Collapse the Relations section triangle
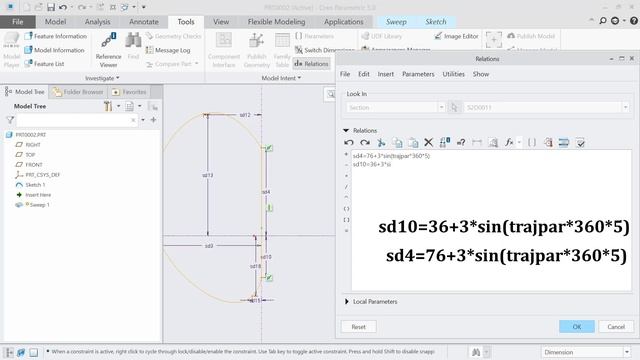 [x=346, y=131]
